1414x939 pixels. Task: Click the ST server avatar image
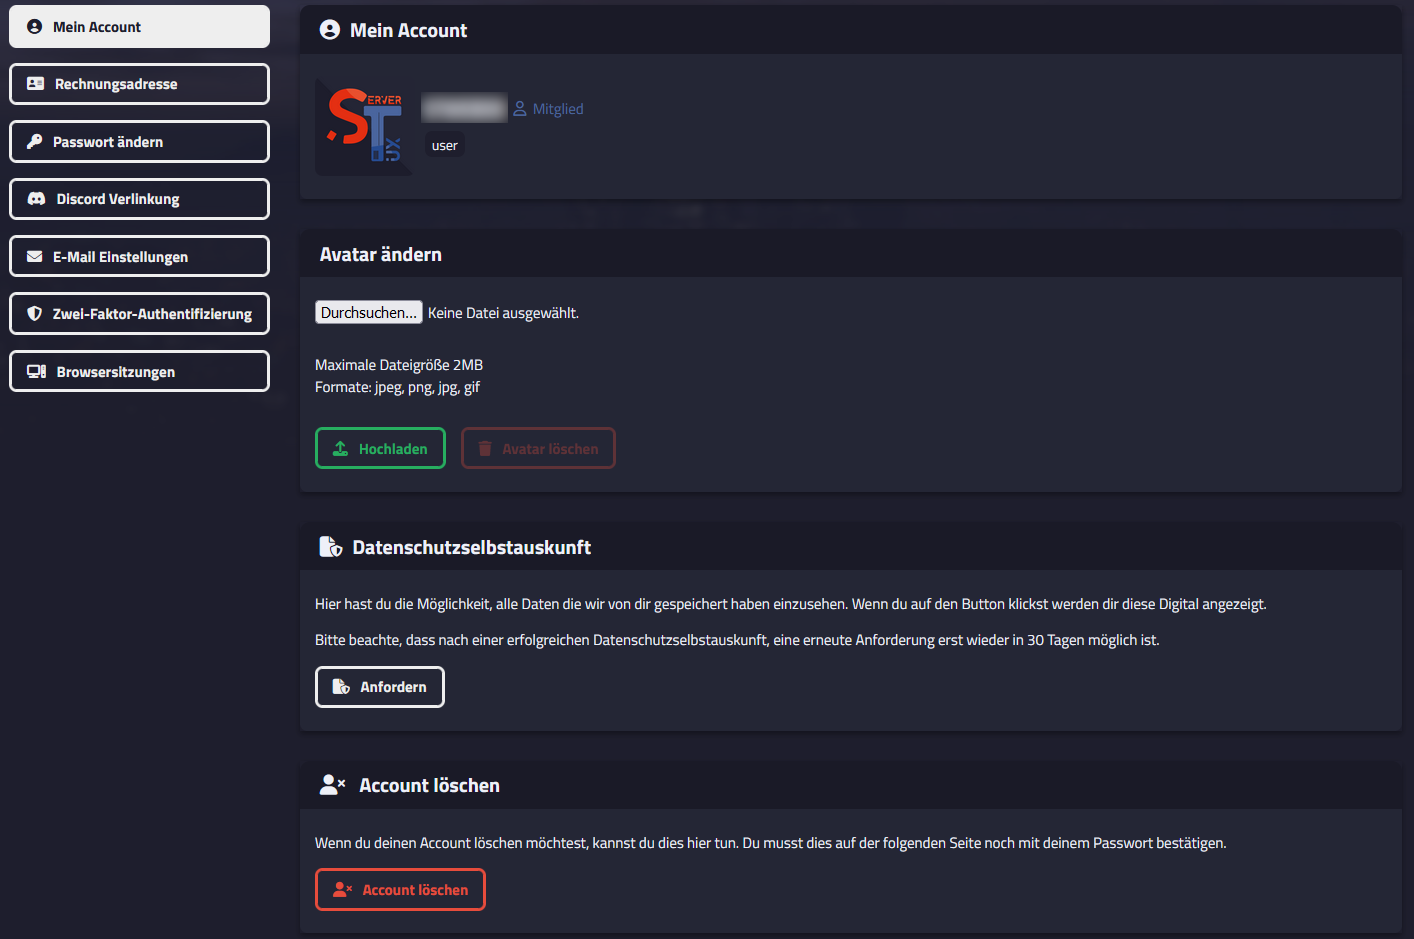(x=364, y=127)
